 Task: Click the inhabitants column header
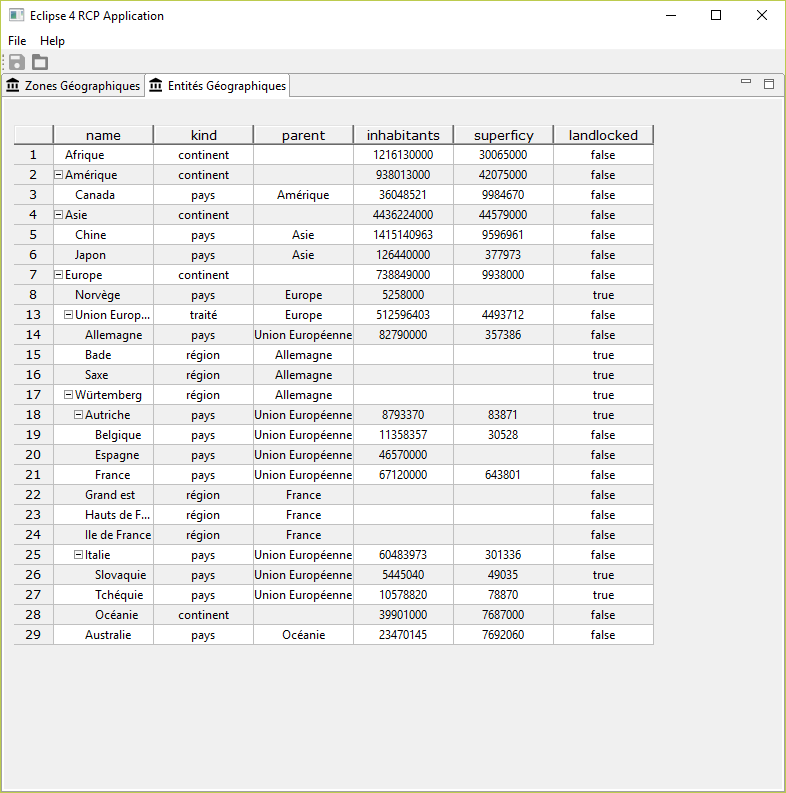[x=403, y=135]
